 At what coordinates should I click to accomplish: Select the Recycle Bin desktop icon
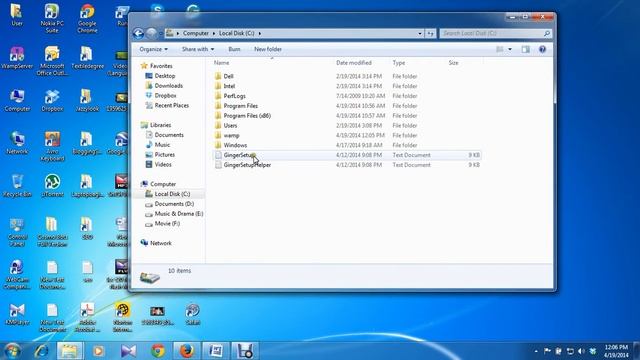pyautogui.click(x=17, y=186)
